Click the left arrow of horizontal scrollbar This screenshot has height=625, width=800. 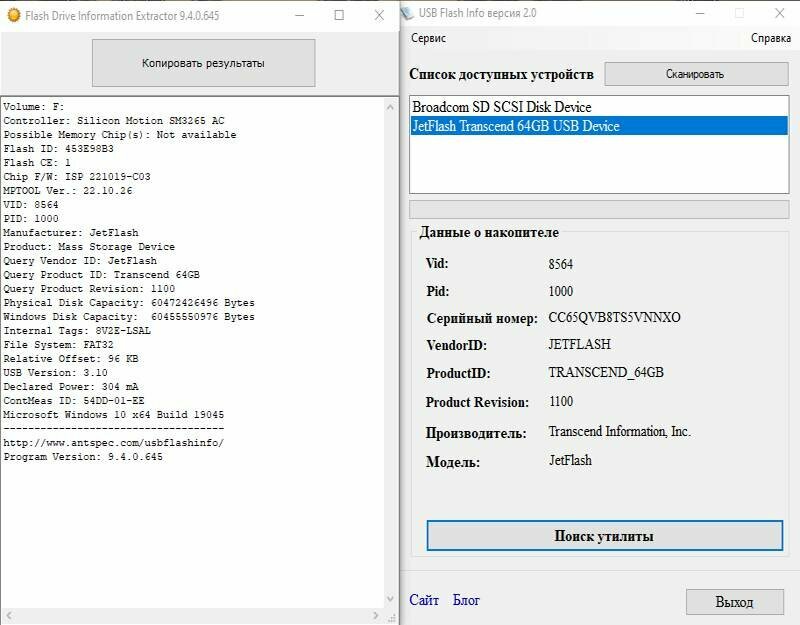pos(9,615)
